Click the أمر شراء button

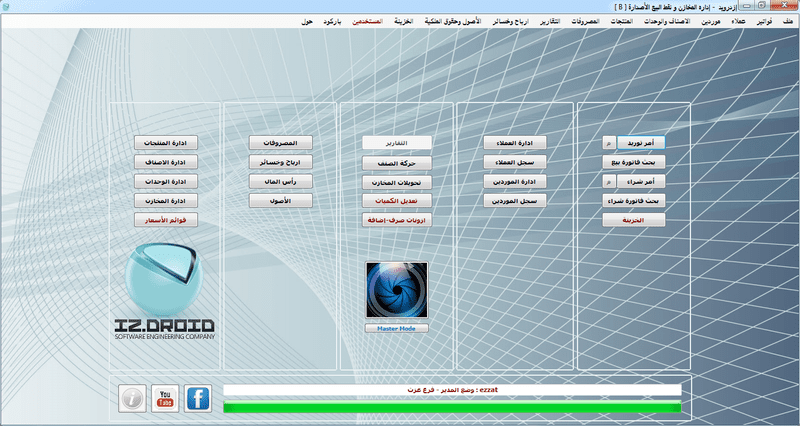pos(641,182)
